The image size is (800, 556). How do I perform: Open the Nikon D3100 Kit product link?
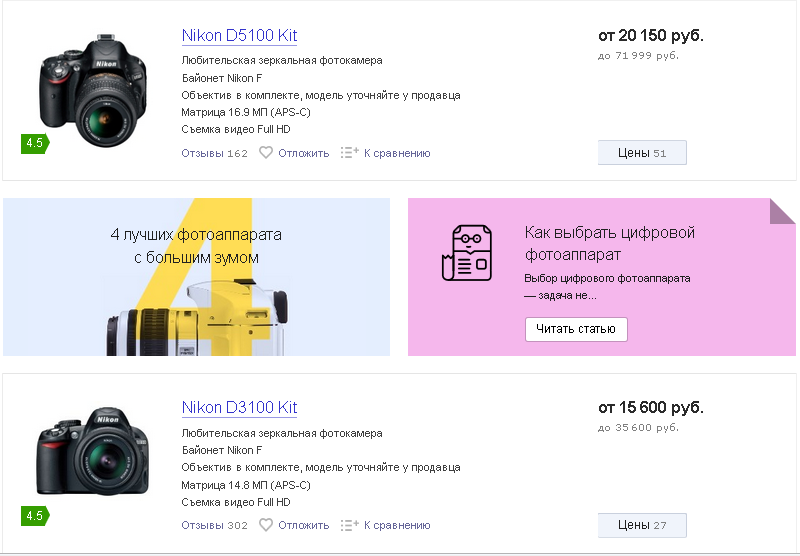tap(239, 407)
